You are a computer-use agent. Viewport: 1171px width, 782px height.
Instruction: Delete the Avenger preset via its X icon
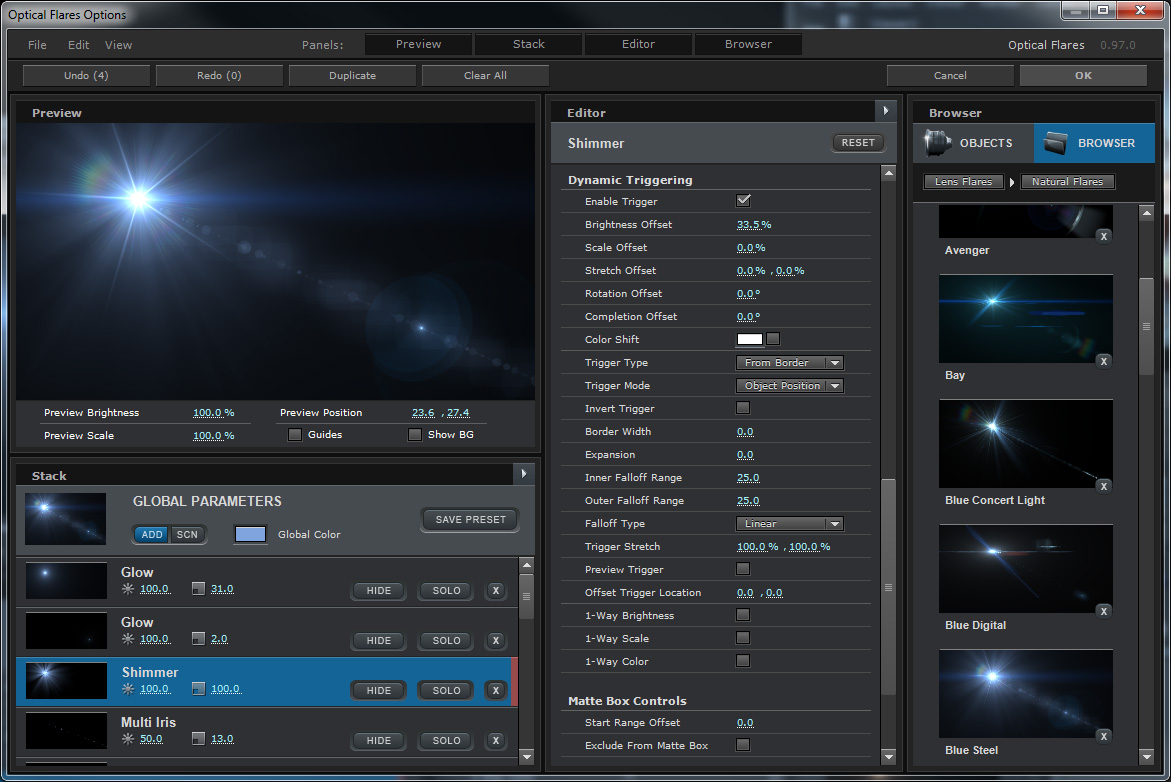(1102, 236)
